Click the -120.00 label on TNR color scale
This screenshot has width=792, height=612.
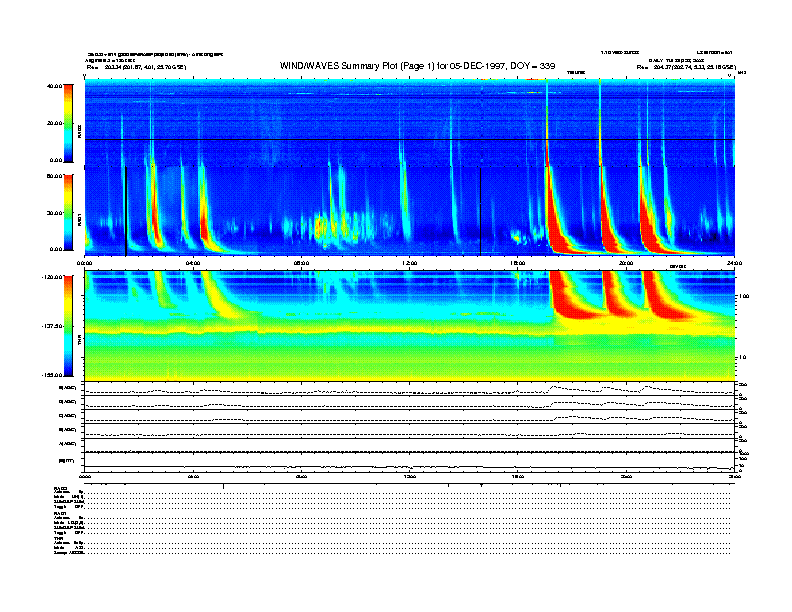(x=51, y=277)
